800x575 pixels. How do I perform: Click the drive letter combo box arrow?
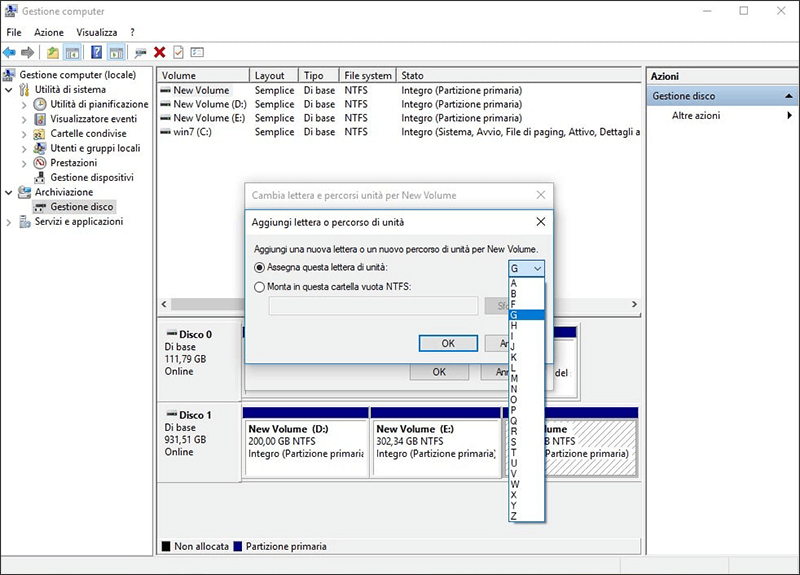point(538,268)
